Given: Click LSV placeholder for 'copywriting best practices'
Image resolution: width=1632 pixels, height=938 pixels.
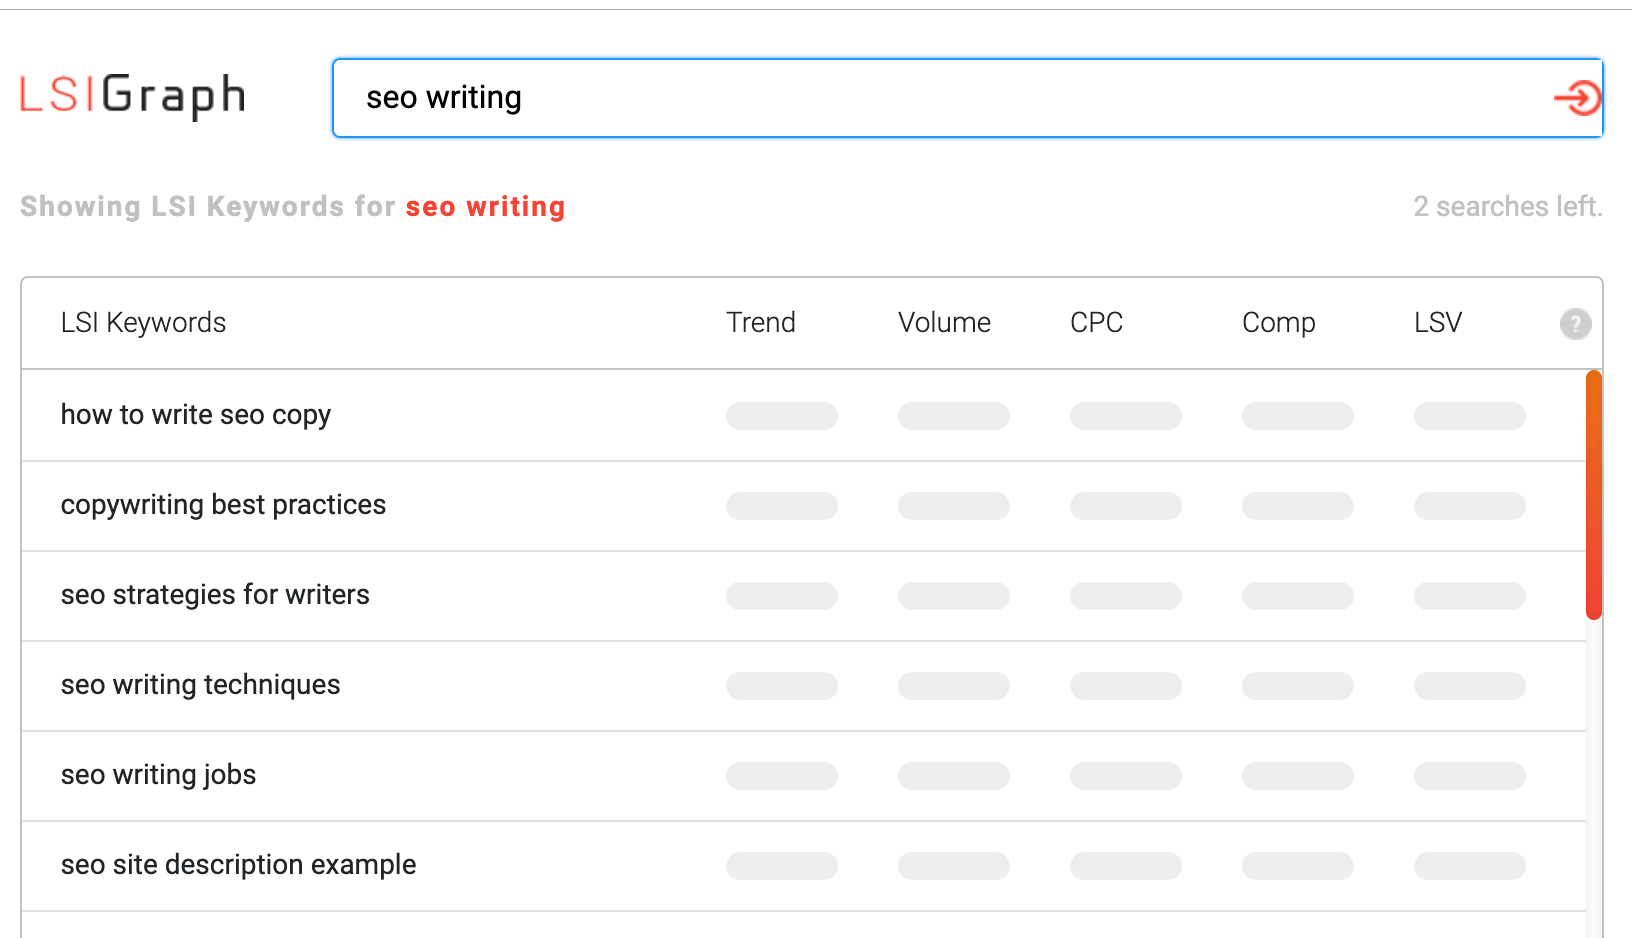Looking at the screenshot, I should (x=1469, y=506).
